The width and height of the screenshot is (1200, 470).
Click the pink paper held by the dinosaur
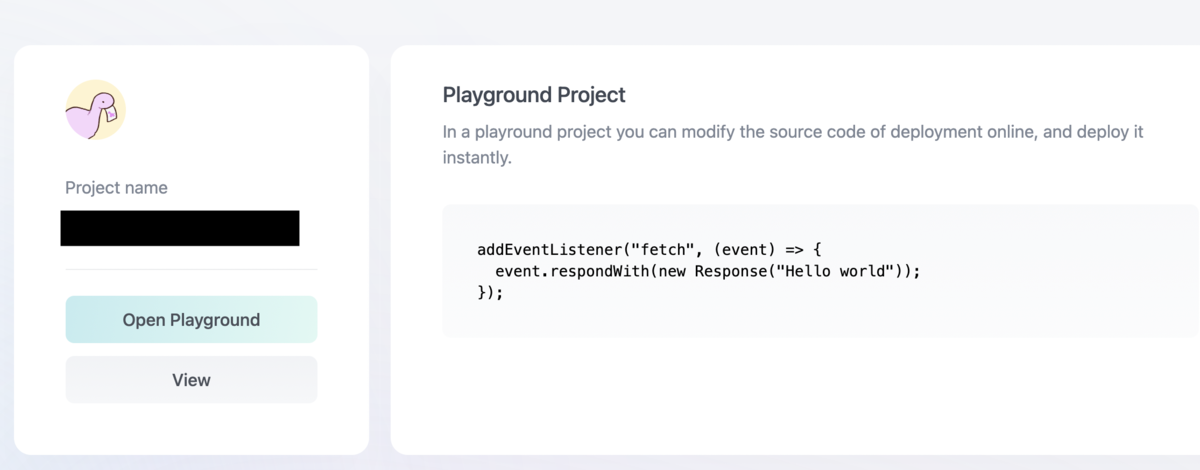(109, 113)
